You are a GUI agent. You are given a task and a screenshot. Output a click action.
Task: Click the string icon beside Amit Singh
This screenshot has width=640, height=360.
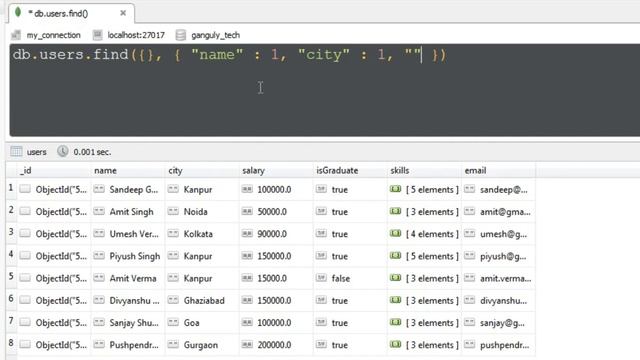click(x=99, y=211)
